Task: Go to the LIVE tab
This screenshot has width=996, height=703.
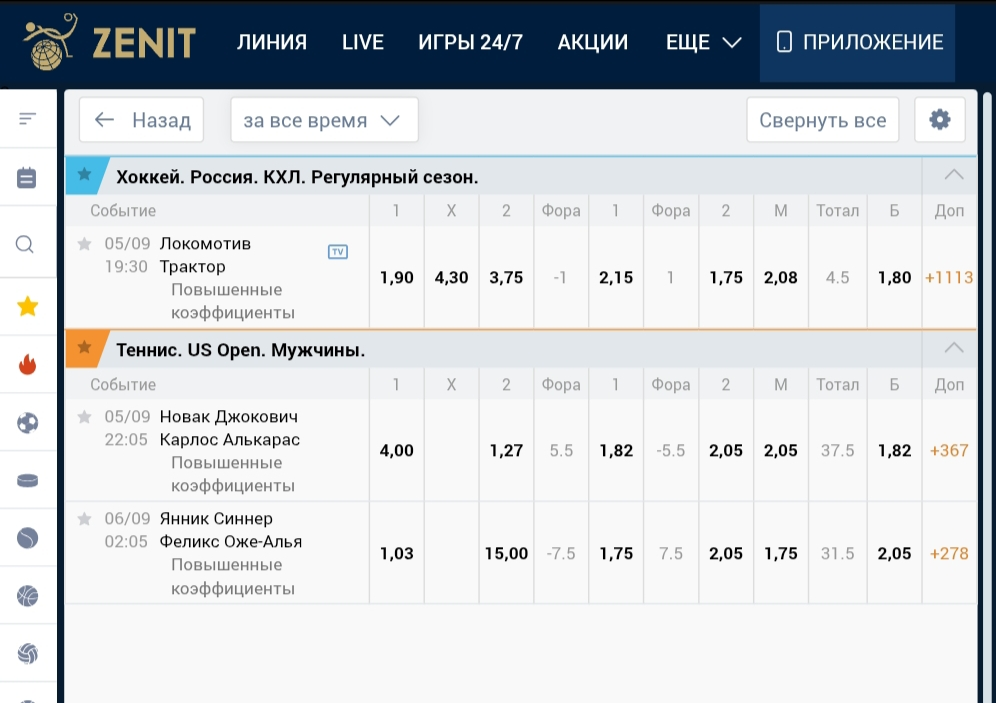Action: tap(362, 42)
